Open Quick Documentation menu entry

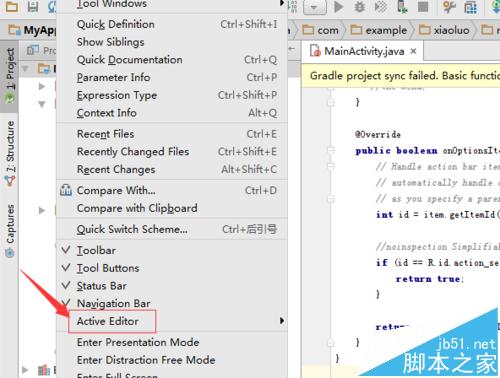tap(172, 60)
